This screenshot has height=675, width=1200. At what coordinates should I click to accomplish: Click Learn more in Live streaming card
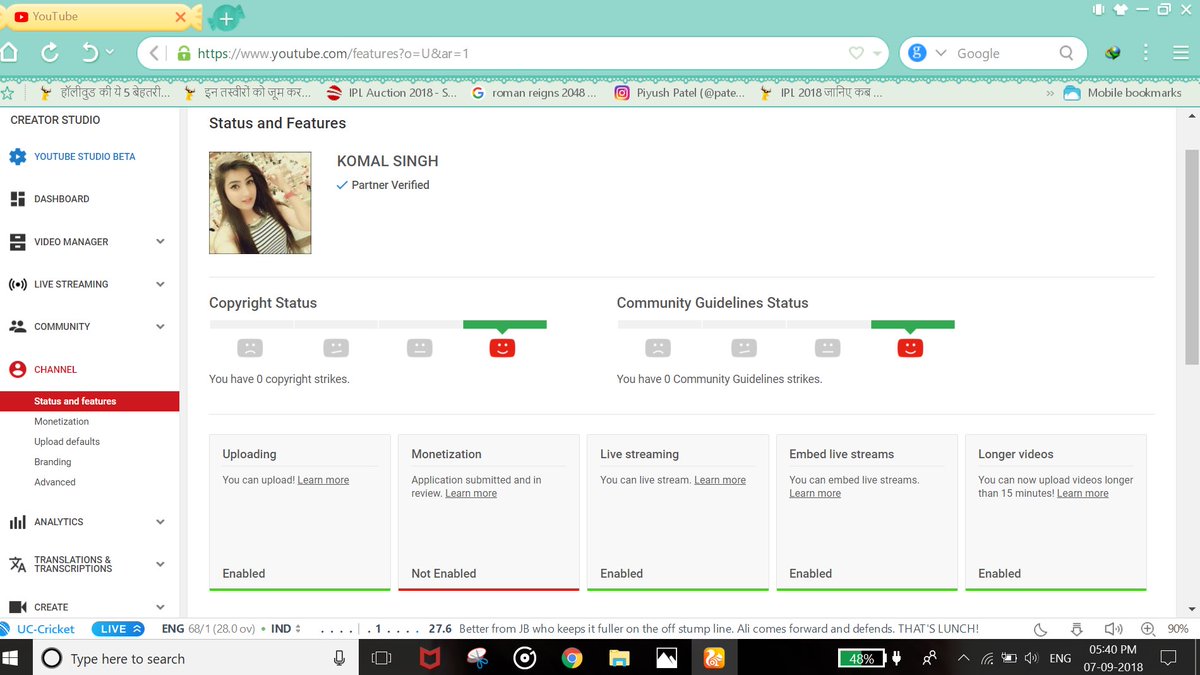[x=720, y=480]
